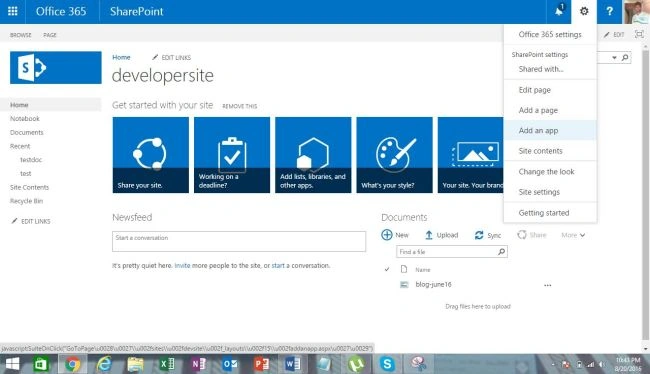Select Change the look menu item

click(550, 172)
